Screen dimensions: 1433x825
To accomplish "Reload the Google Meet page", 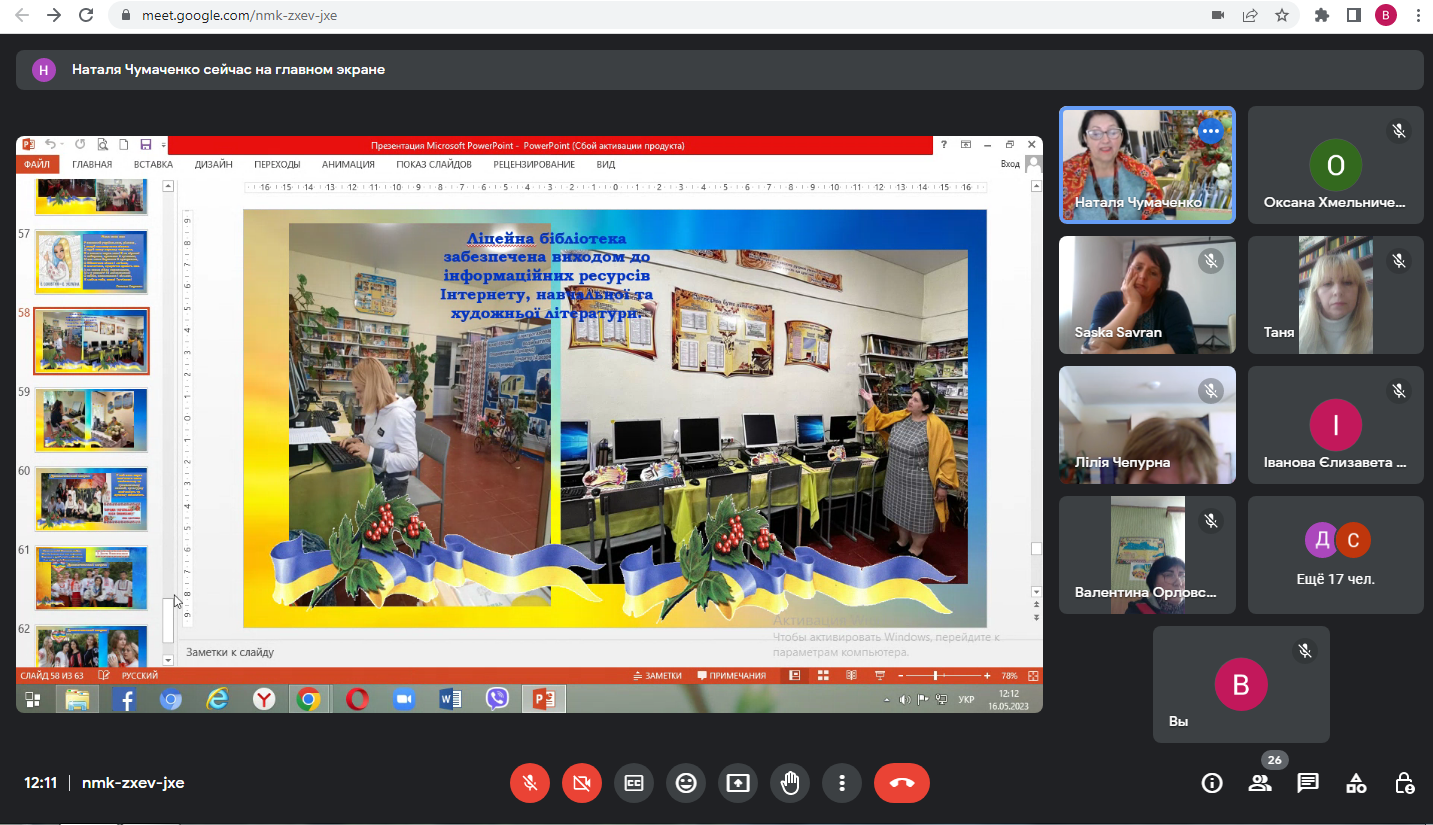I will [x=86, y=15].
